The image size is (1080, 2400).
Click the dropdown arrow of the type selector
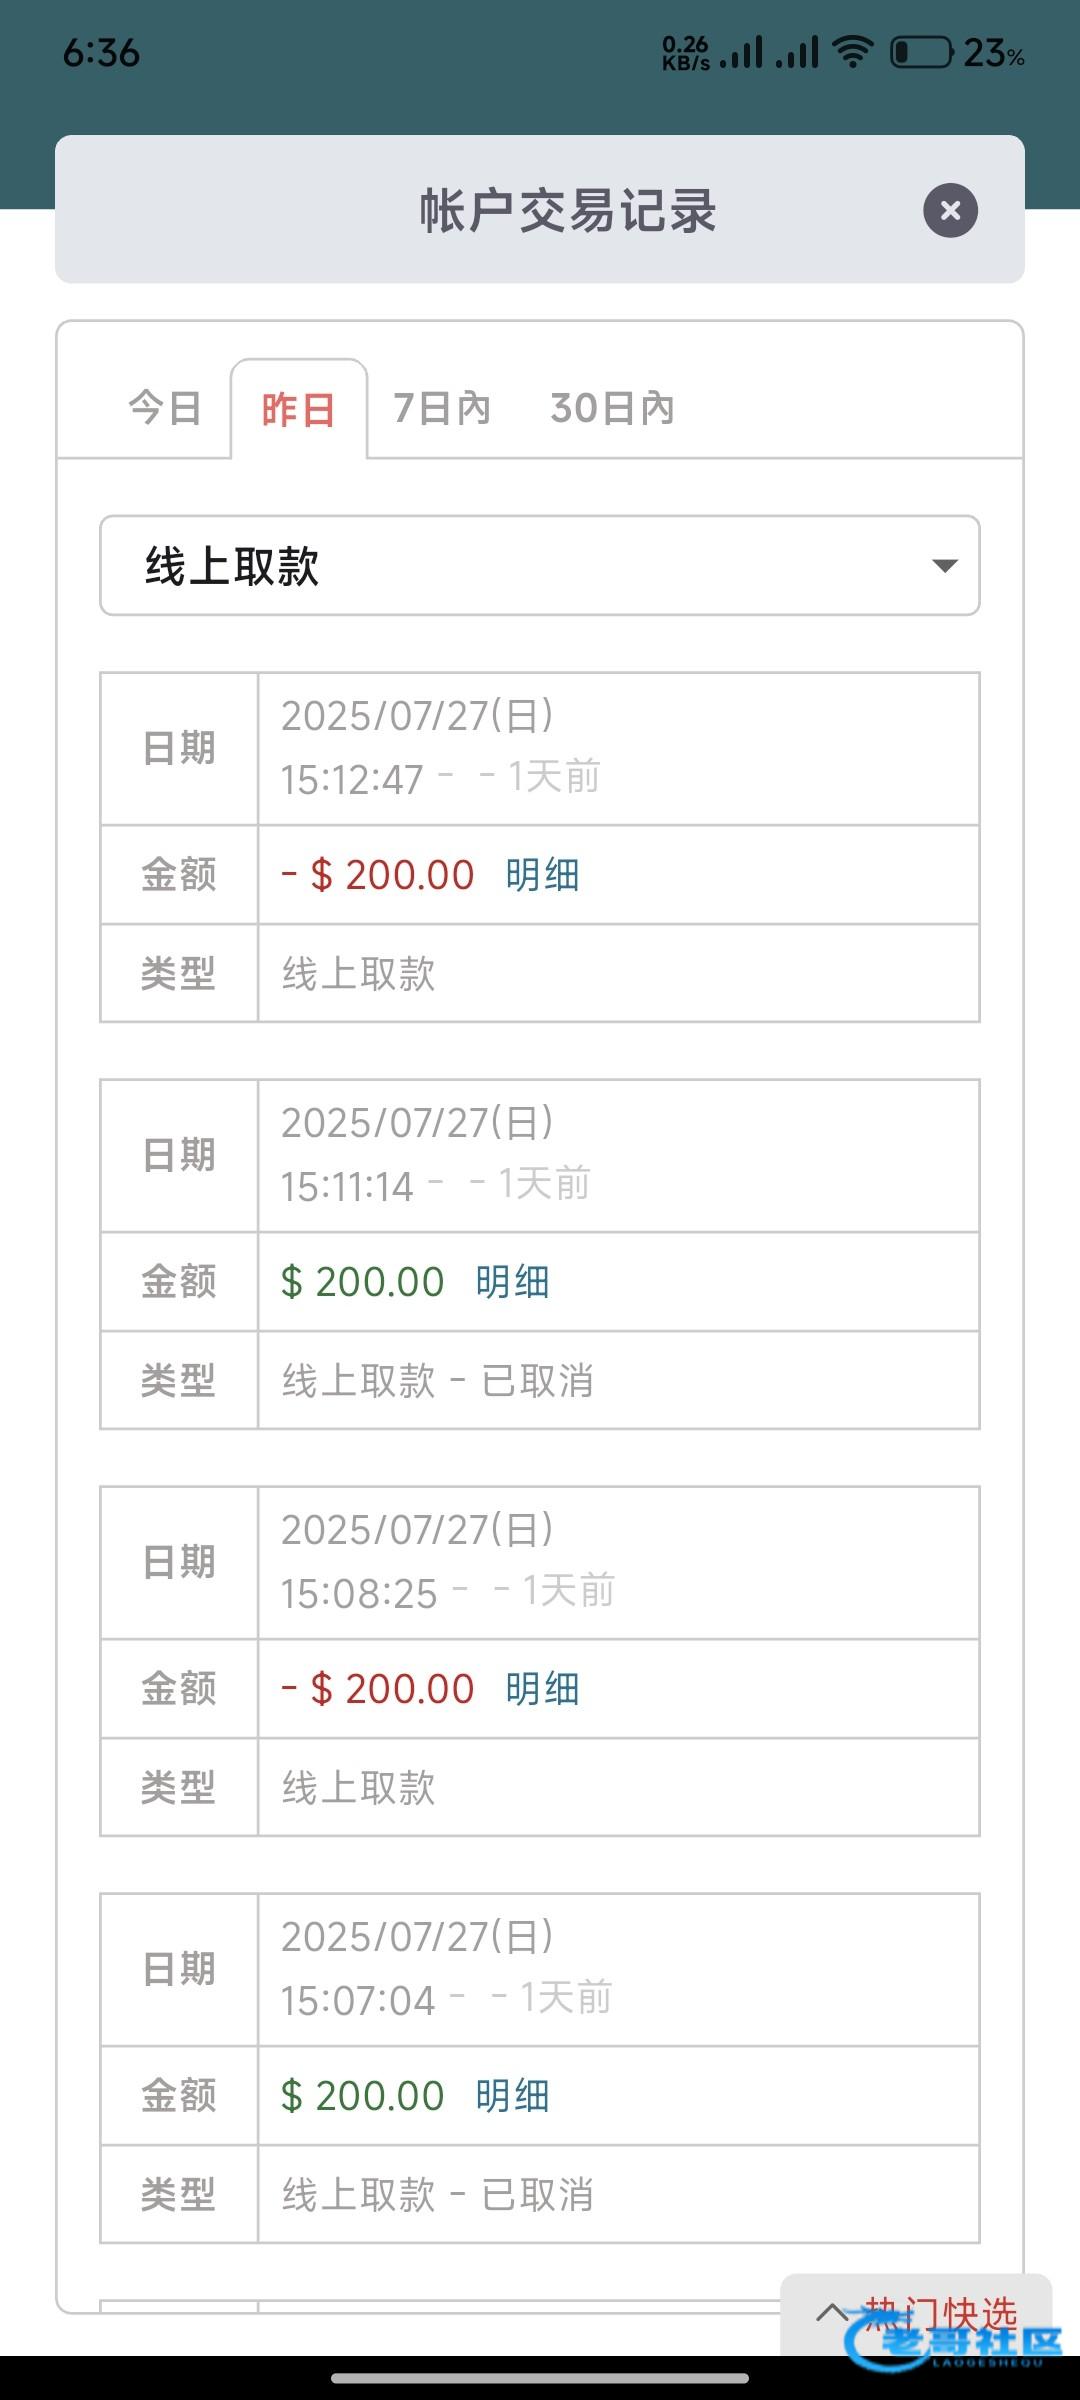point(944,566)
